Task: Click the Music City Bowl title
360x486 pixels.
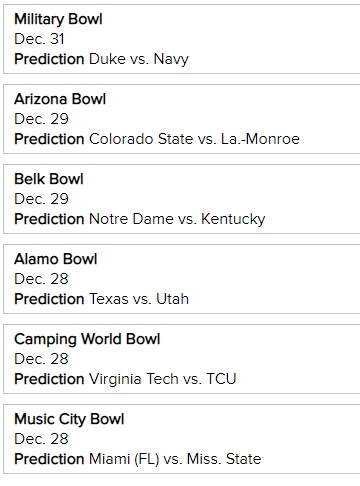Action: click(69, 419)
